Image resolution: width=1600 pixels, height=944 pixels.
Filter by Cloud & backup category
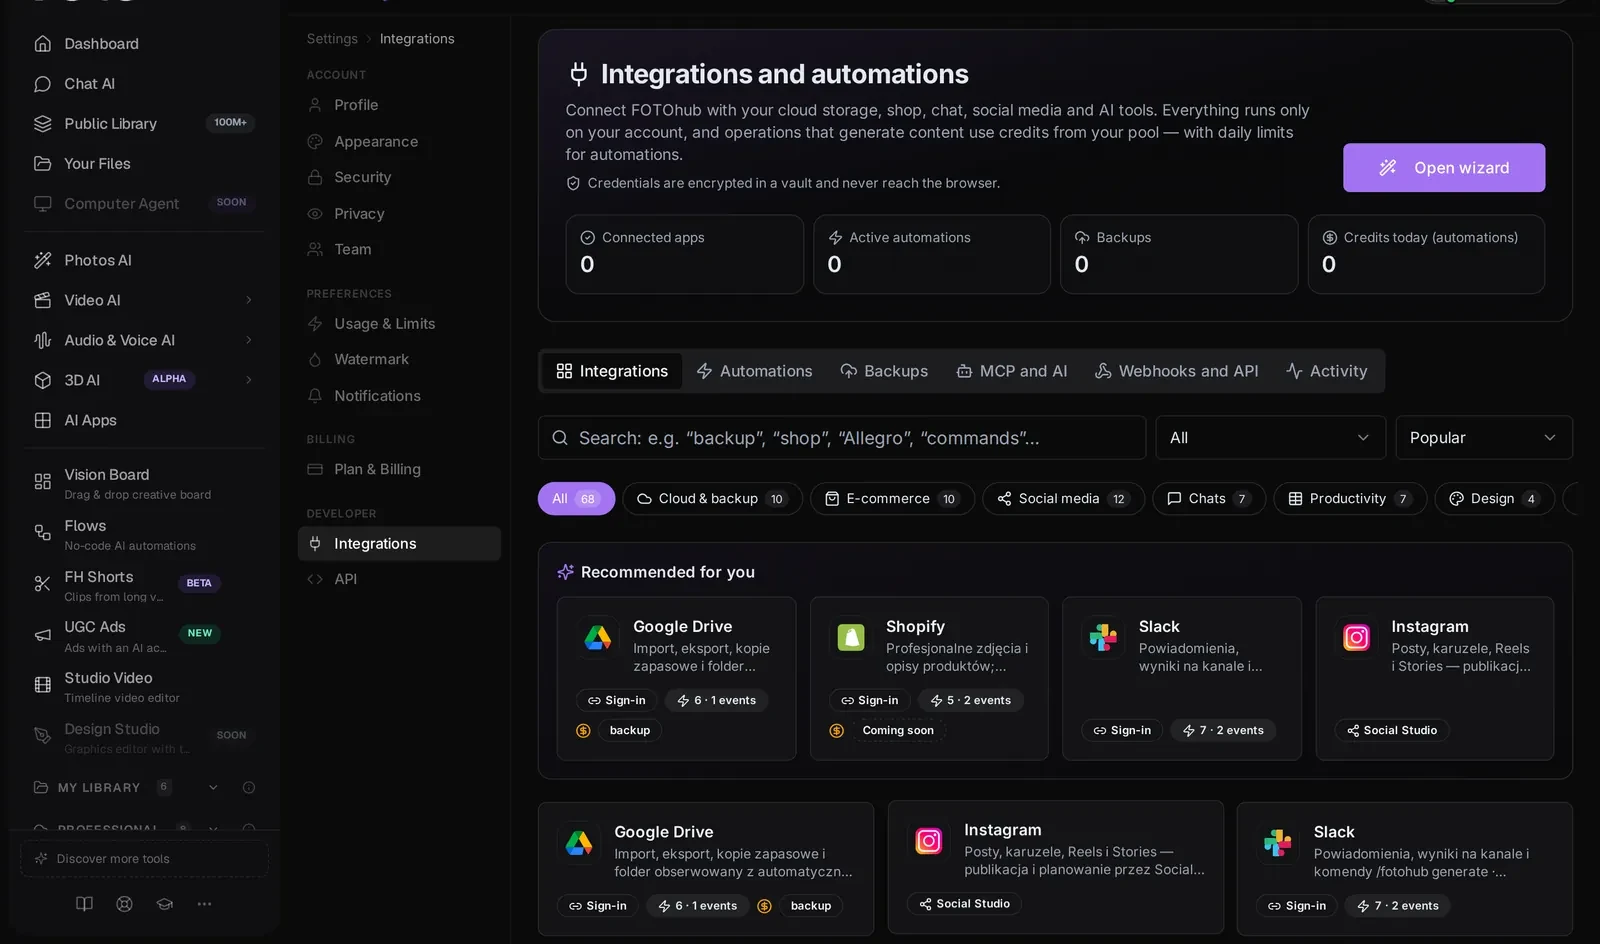click(712, 499)
